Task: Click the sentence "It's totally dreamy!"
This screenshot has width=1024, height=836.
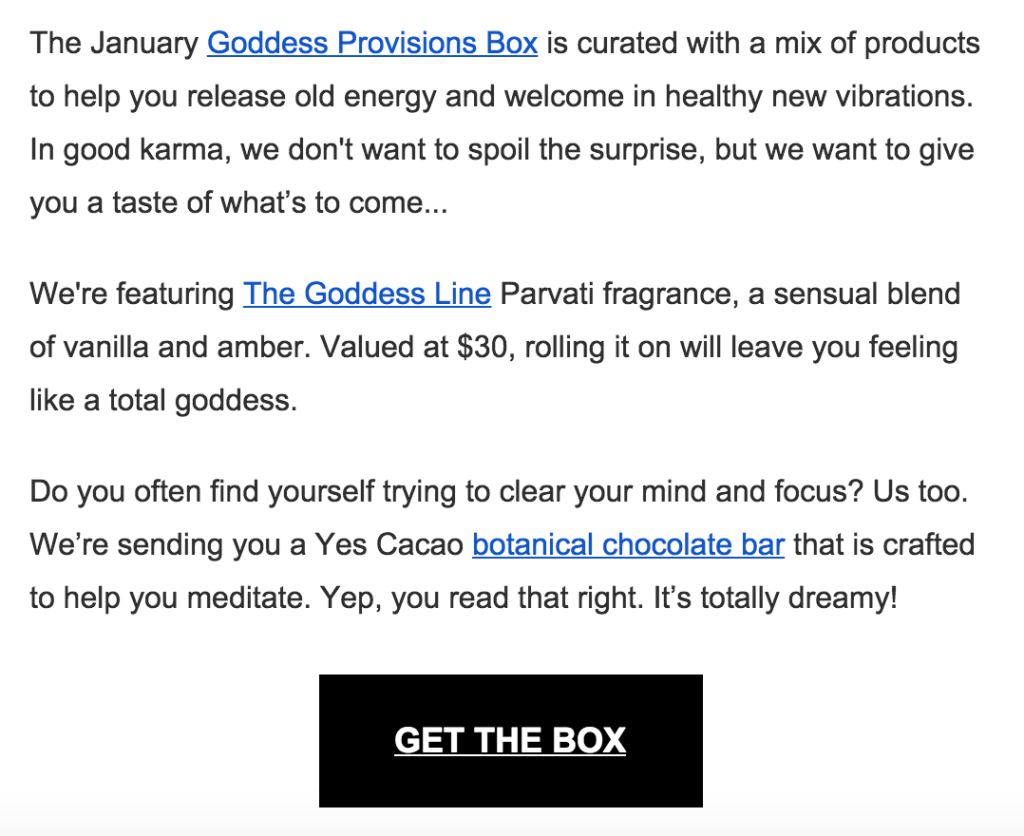Action: click(x=776, y=597)
